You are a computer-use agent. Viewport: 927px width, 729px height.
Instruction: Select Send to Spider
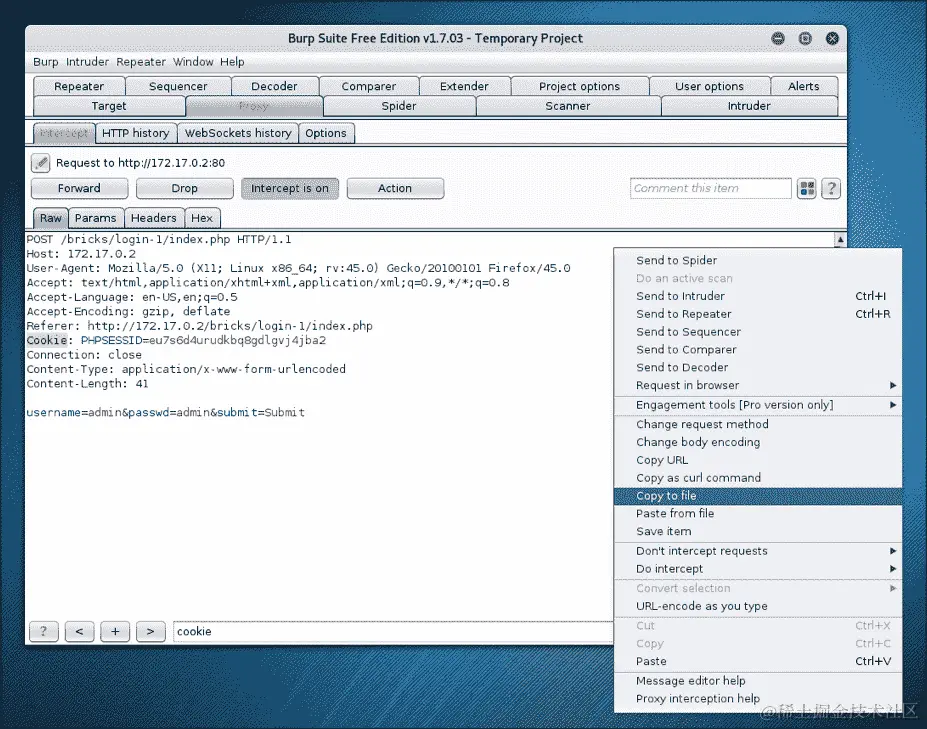[x=758, y=261]
